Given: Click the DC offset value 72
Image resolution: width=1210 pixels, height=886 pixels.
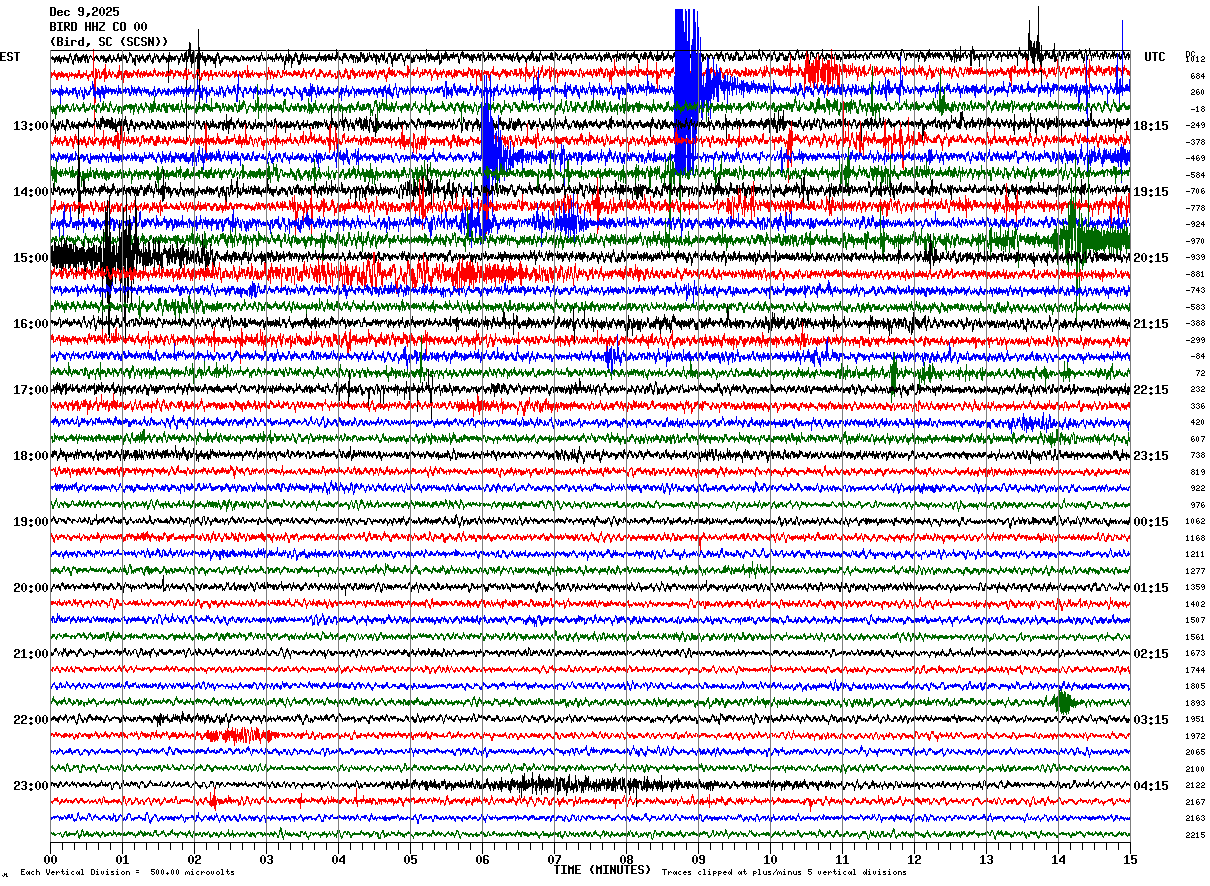Looking at the screenshot, I should 1200,373.
